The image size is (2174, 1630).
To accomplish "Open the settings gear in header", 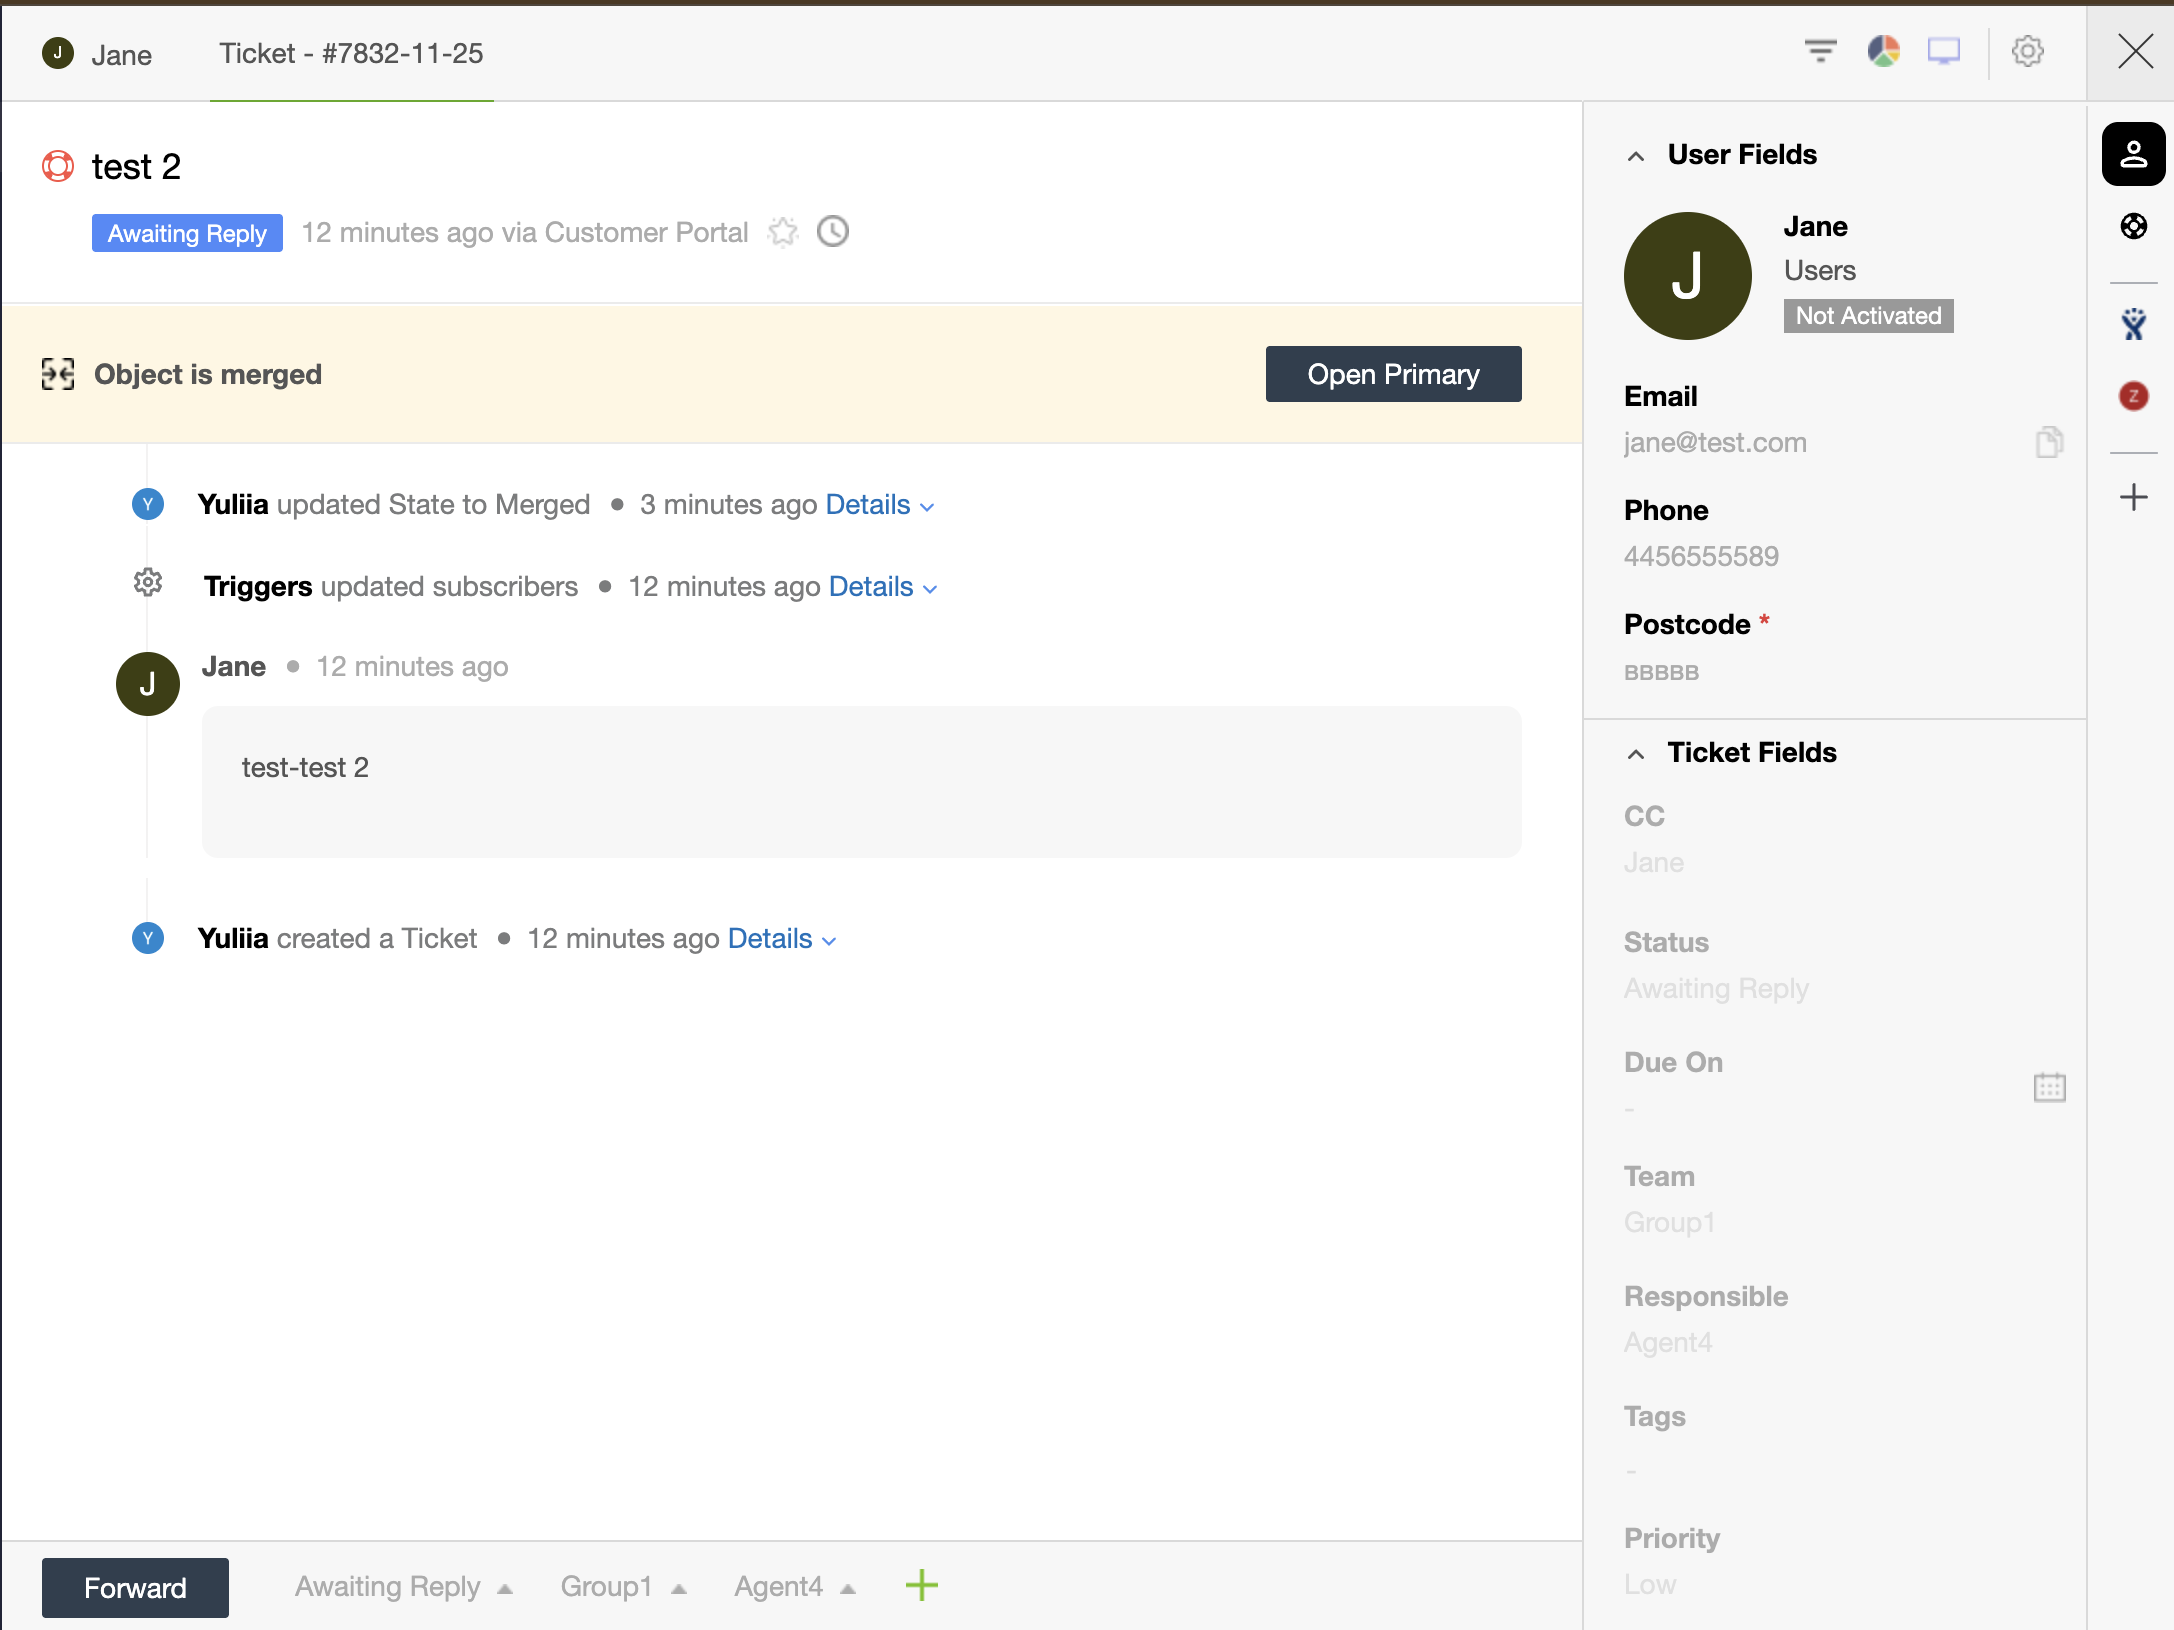I will (2027, 51).
